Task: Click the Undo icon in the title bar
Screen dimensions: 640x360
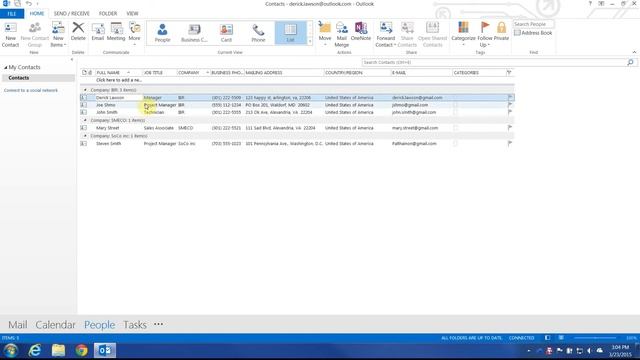Action: [x=28, y=4]
